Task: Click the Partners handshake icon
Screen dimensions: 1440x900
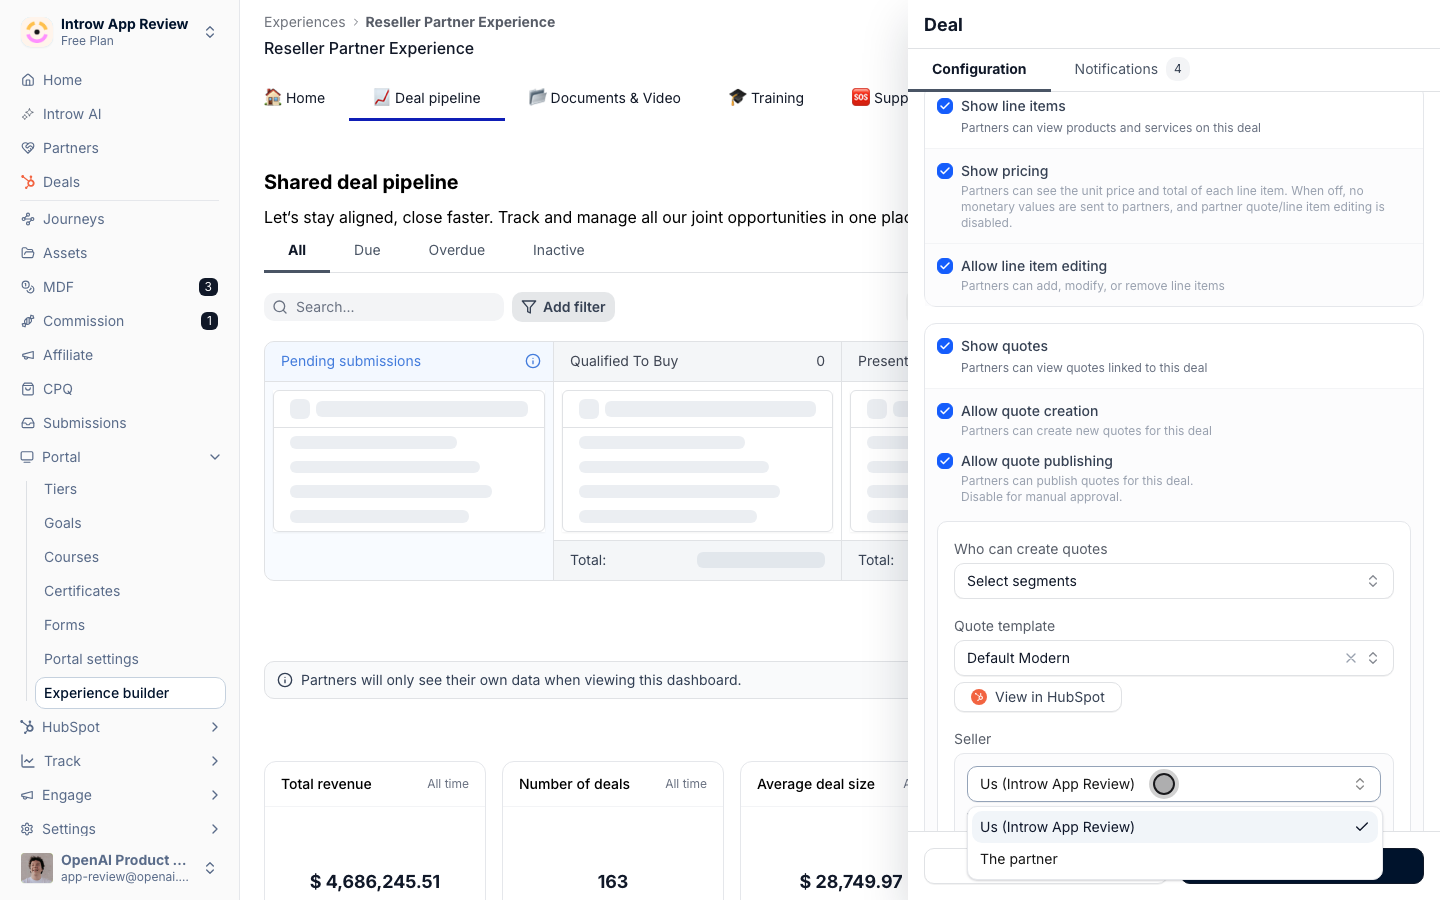Action: pos(28,148)
